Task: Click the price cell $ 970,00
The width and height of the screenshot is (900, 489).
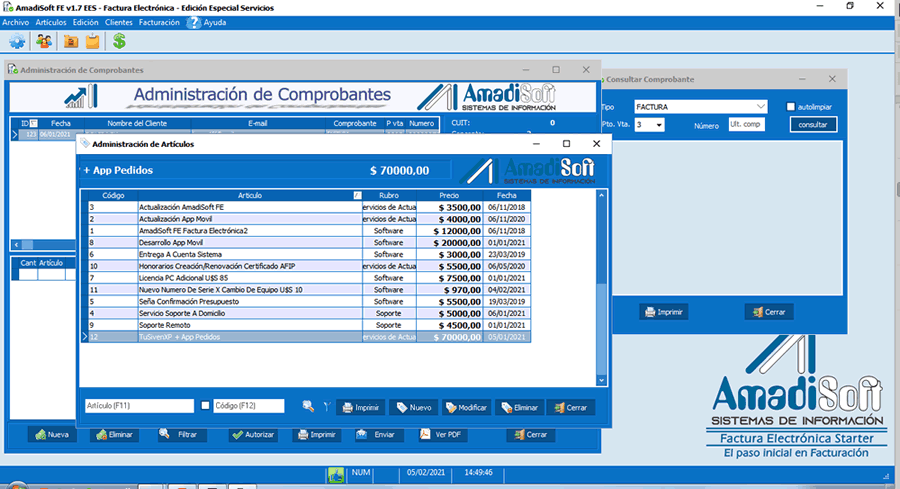Action: pos(449,290)
